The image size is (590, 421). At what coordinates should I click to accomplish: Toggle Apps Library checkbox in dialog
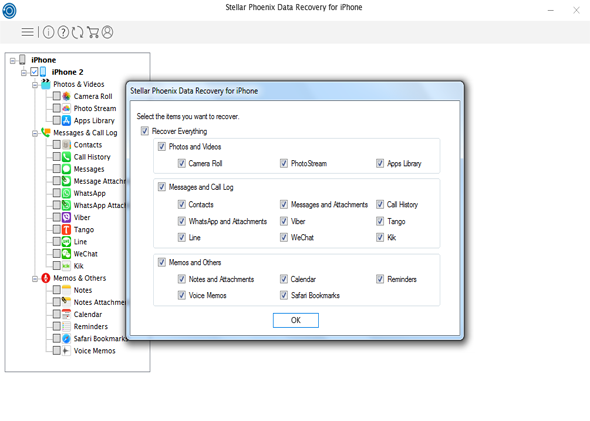click(x=380, y=163)
